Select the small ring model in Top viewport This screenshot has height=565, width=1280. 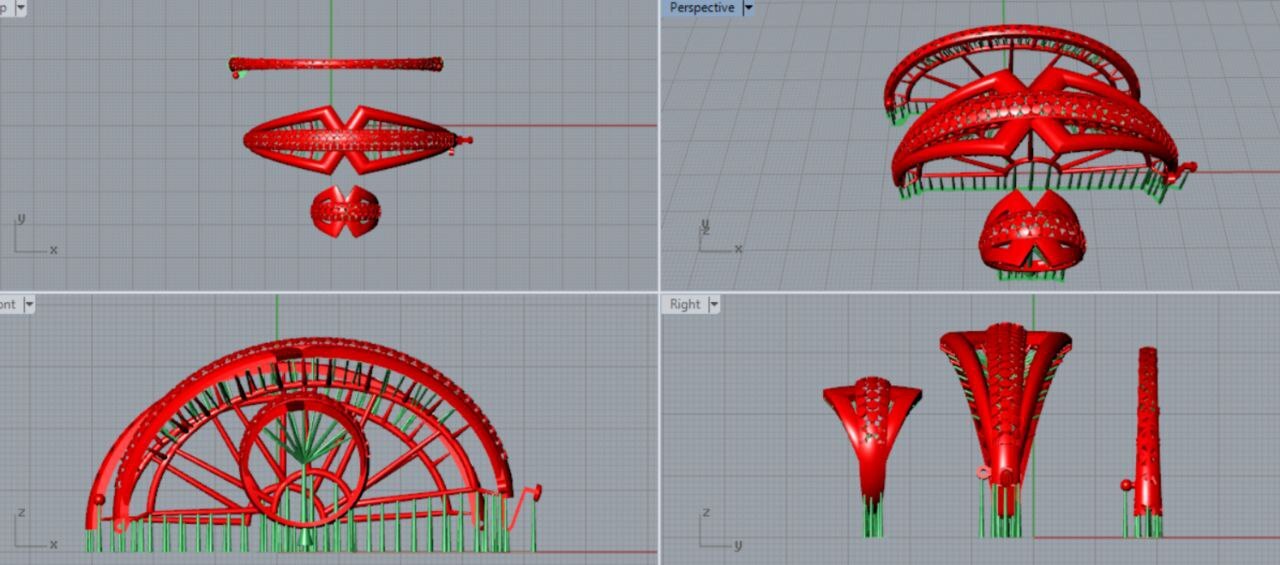(x=345, y=211)
